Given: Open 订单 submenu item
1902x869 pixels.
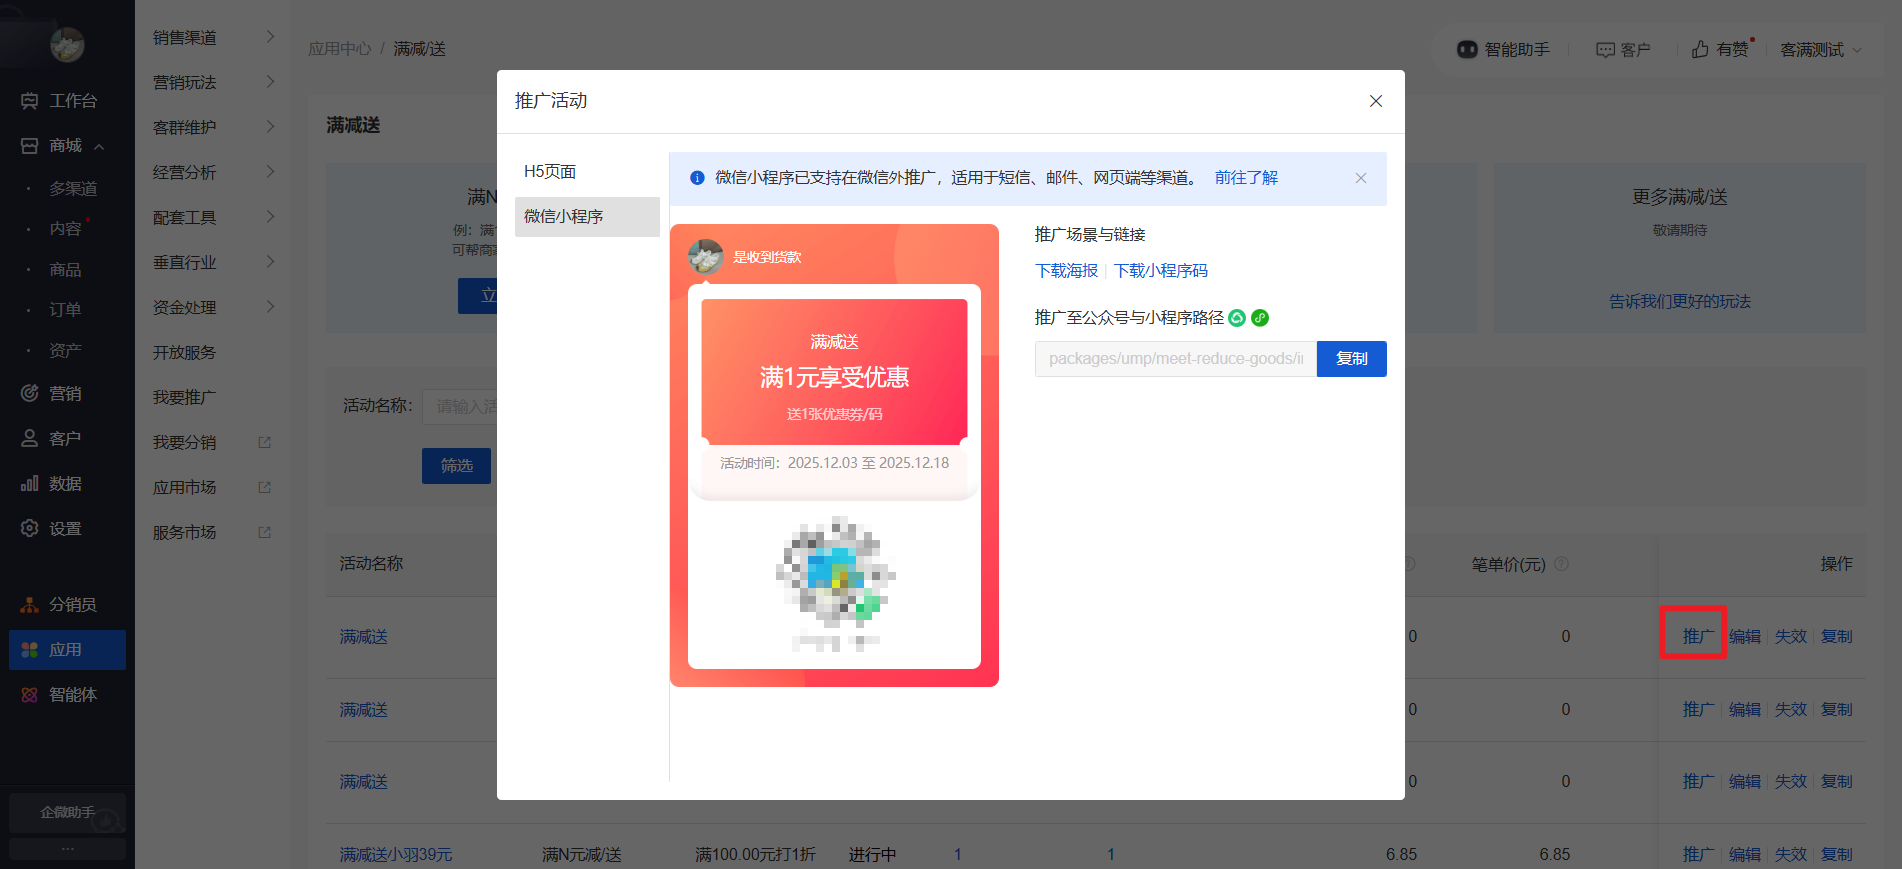Looking at the screenshot, I should [x=66, y=310].
